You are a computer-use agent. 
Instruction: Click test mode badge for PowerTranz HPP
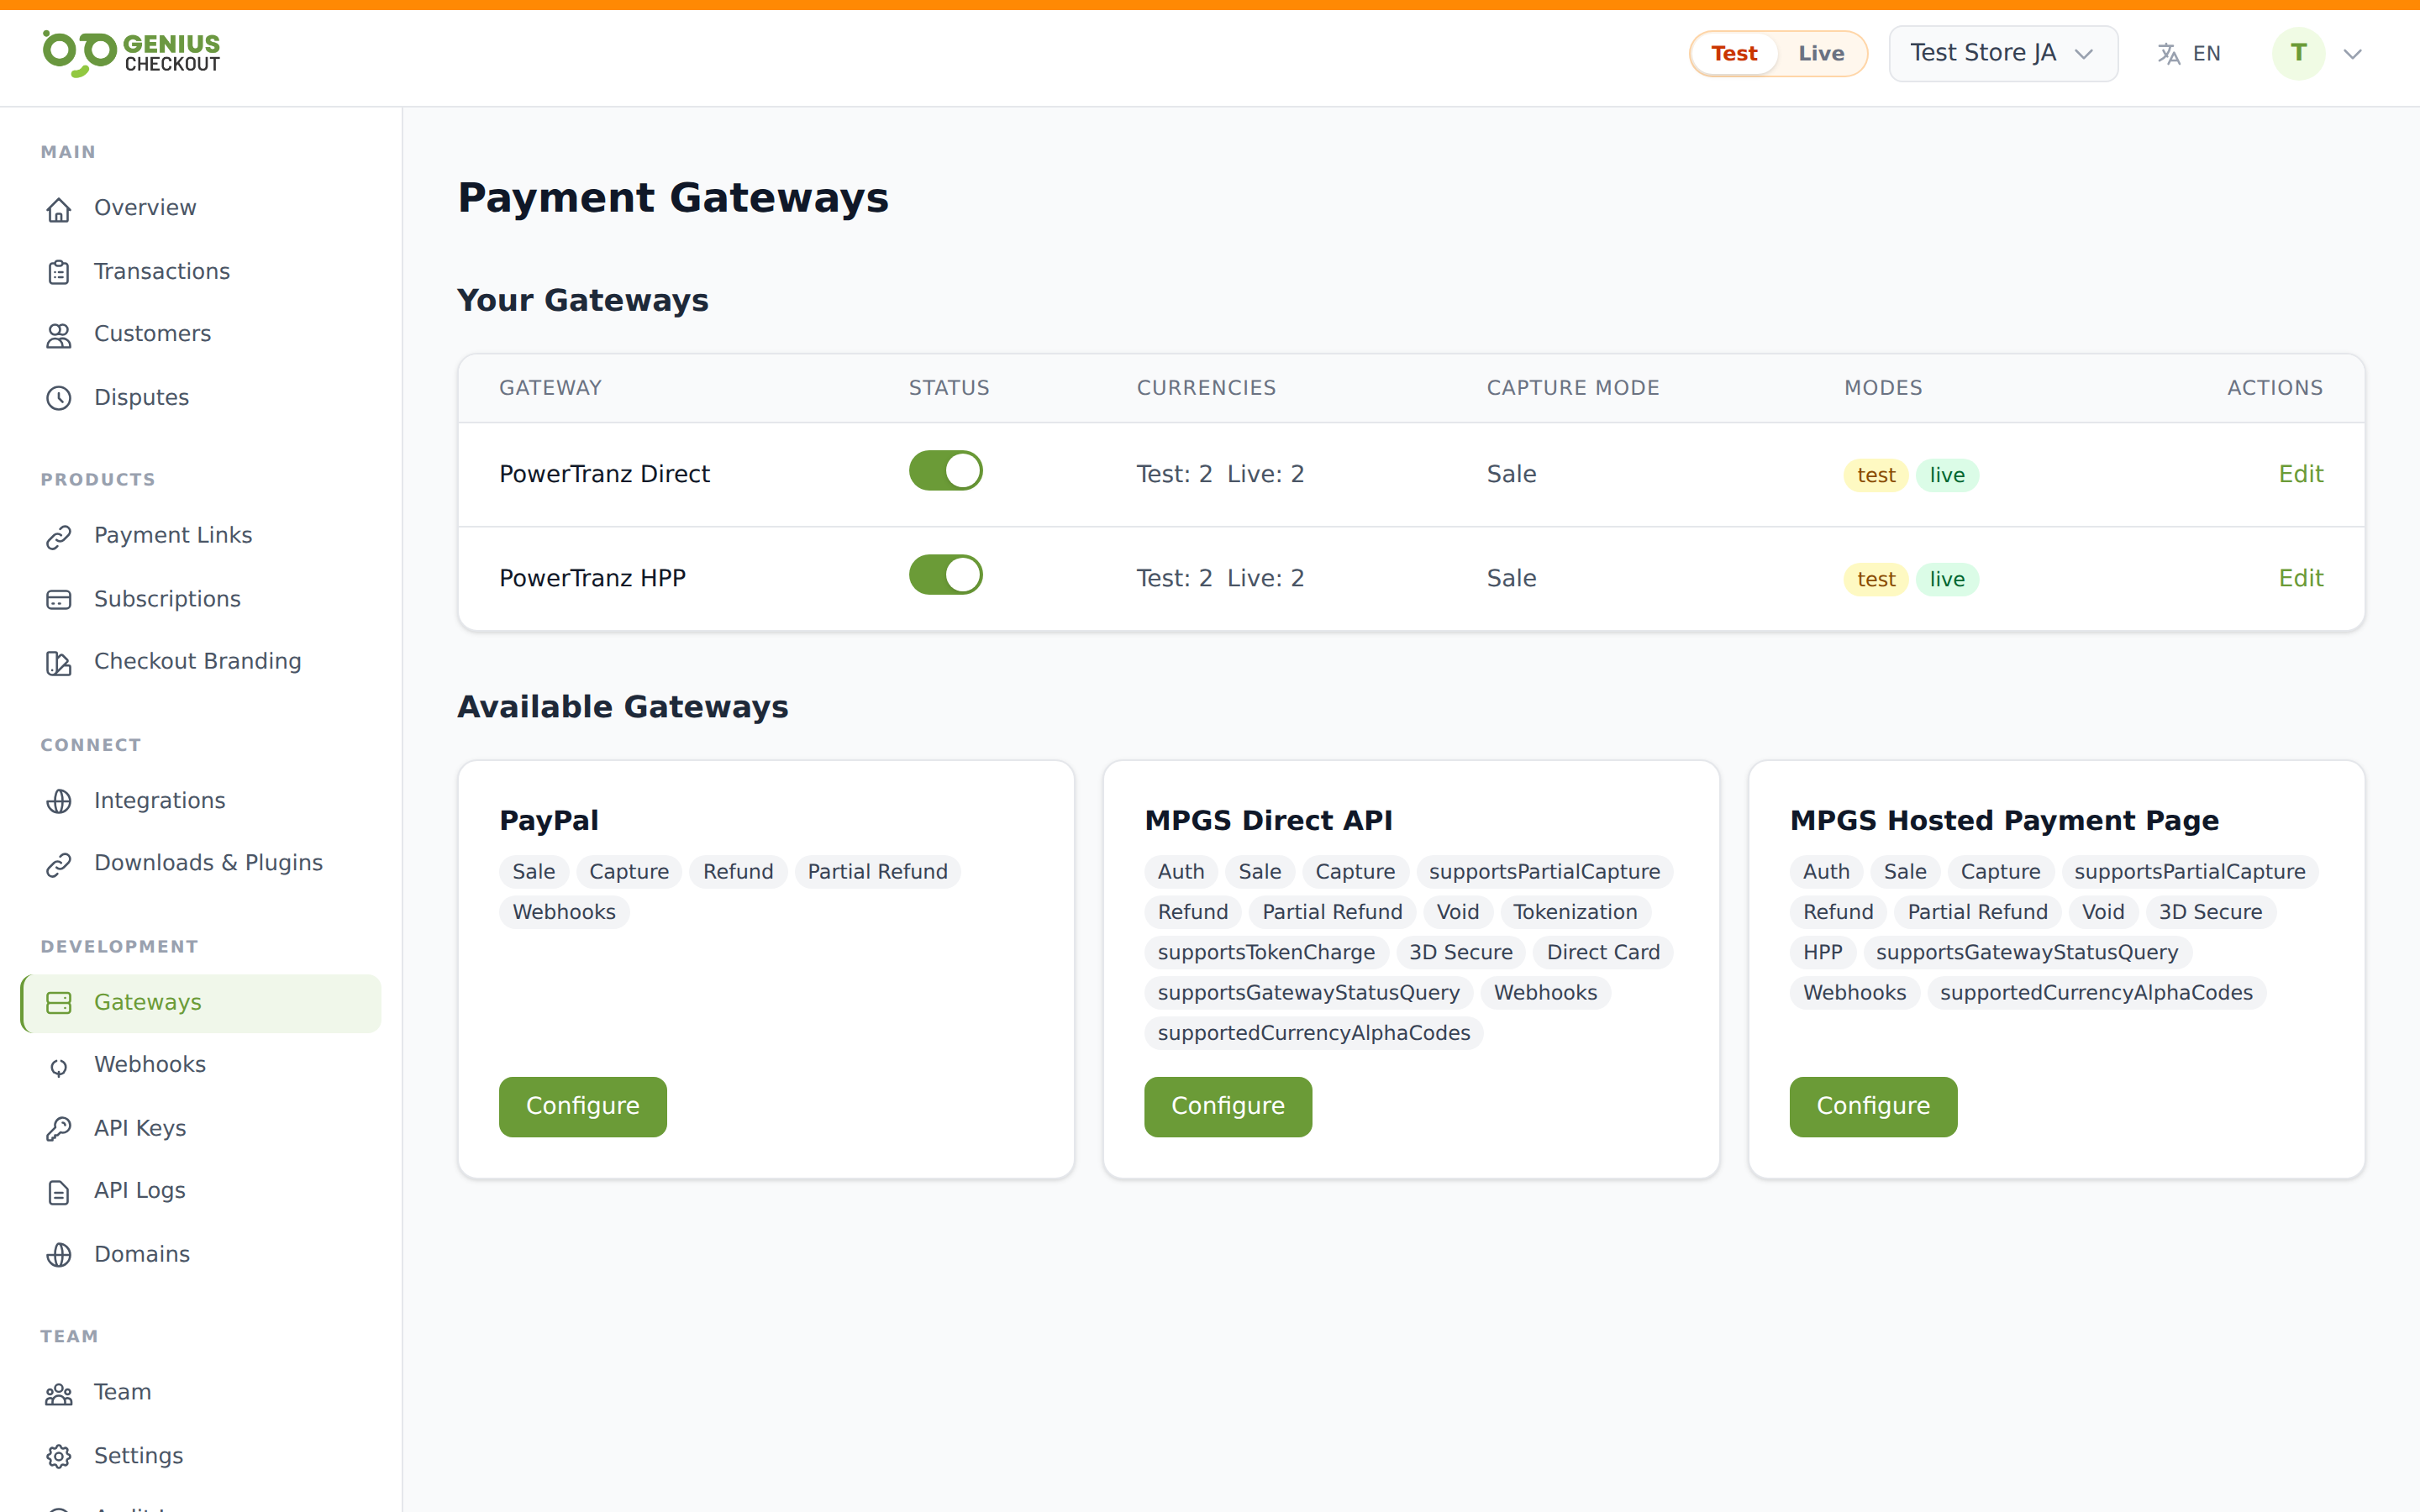(1876, 579)
